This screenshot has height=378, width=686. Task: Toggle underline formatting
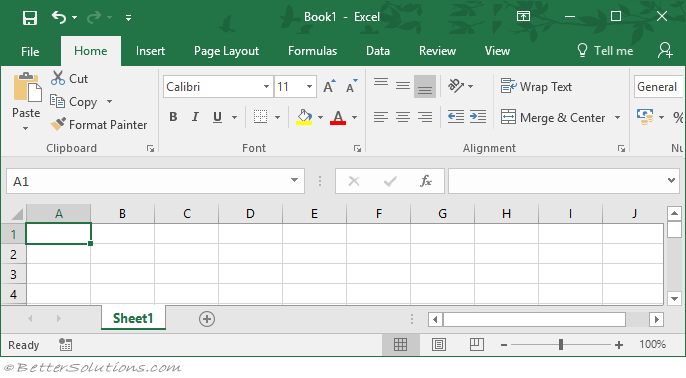coord(217,117)
